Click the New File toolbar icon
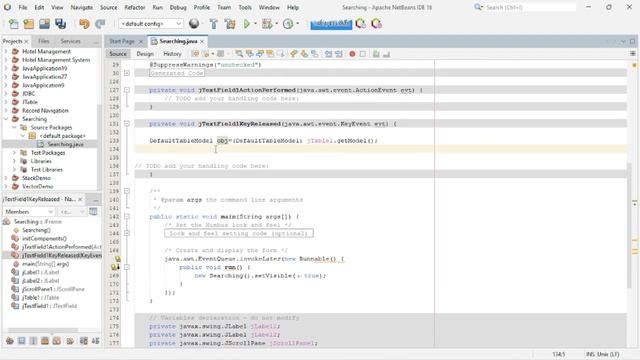This screenshot has height=360, width=640. 13,24
